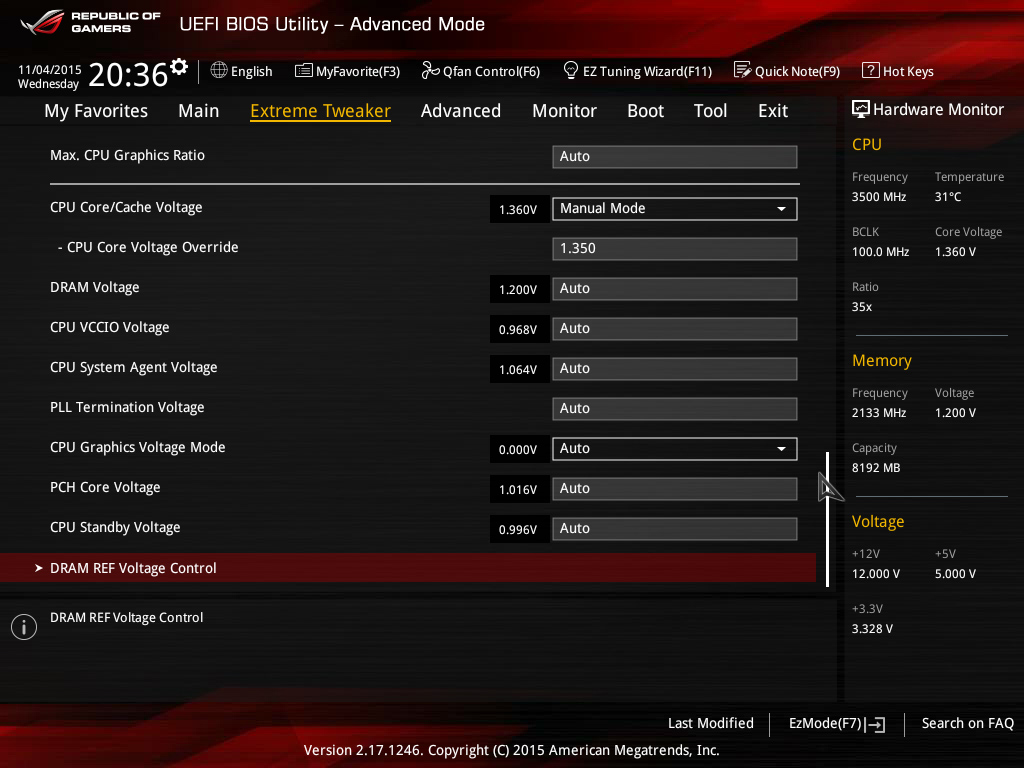The image size is (1024, 768).
Task: Click the 3500 MHz CPU frequency value
Action: click(879, 197)
